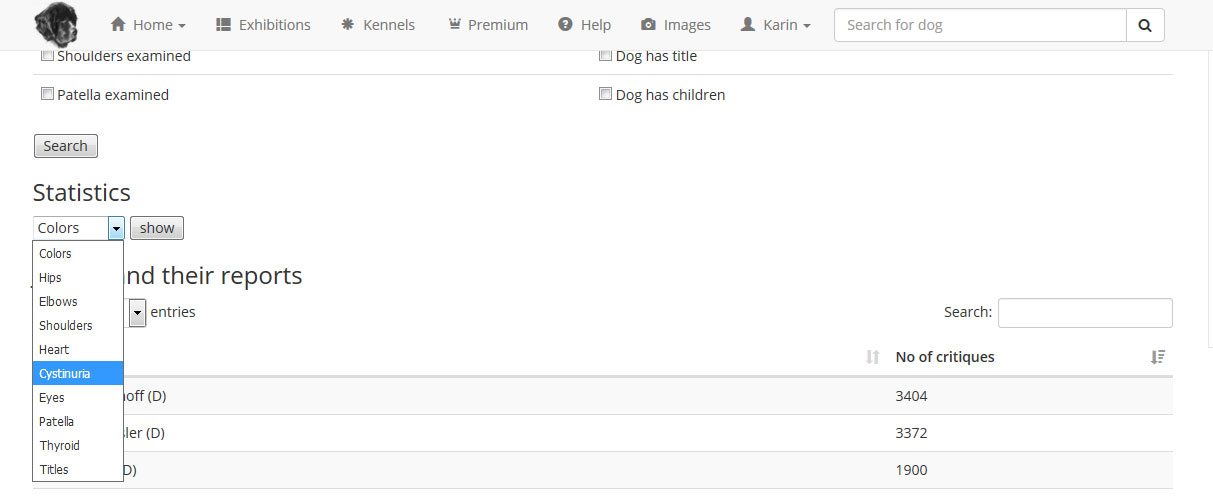Expand the Home dropdown menu
Screen dimensions: 1213x500
pyautogui.click(x=148, y=25)
